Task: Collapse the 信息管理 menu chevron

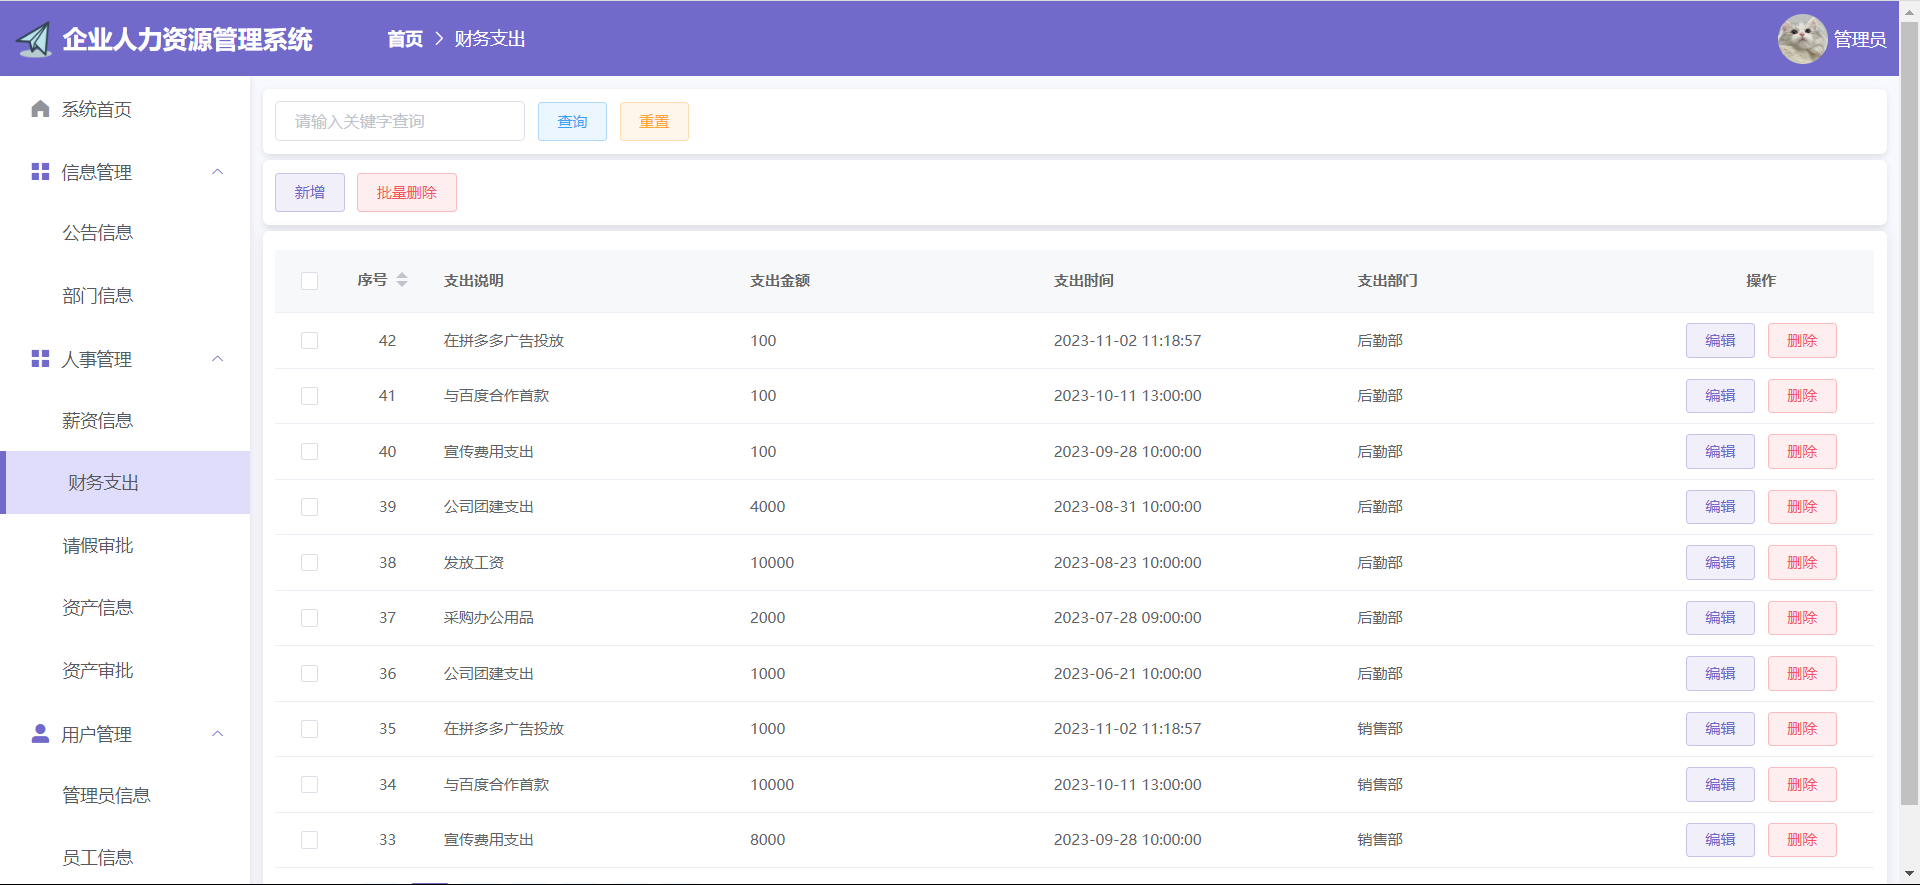Action: 218,172
